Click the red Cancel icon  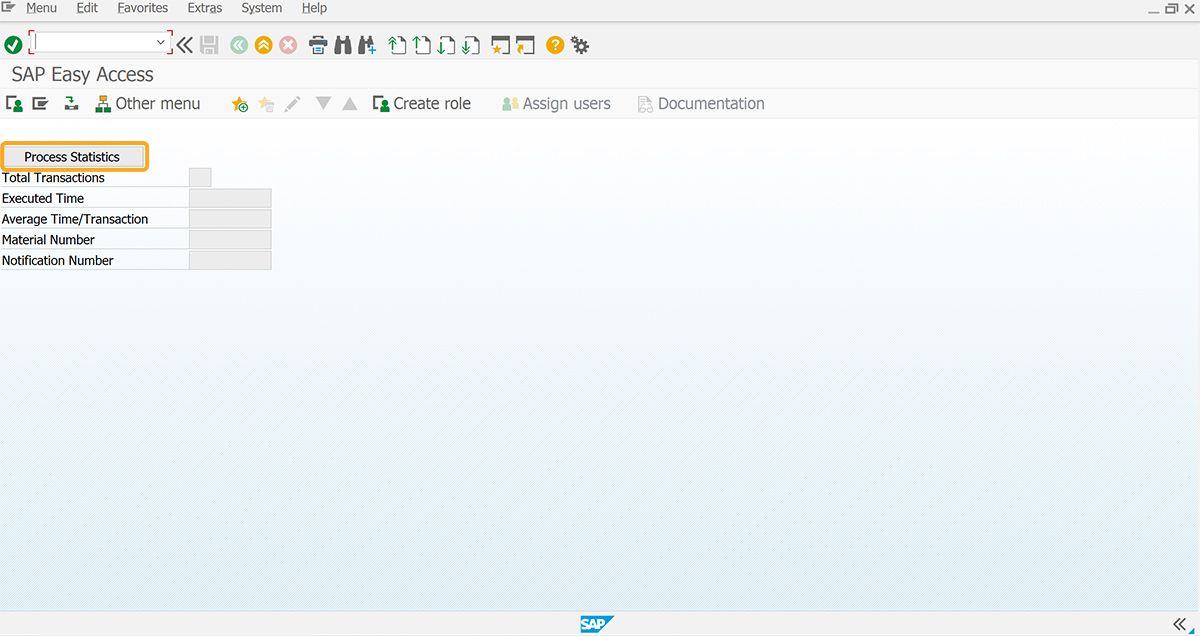point(288,45)
